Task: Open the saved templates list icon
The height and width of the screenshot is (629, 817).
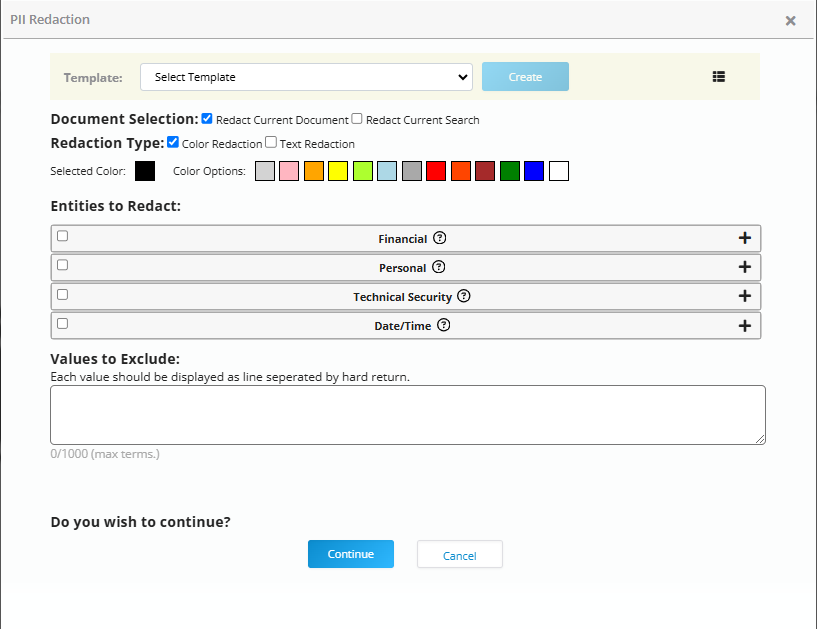Action: 718,76
